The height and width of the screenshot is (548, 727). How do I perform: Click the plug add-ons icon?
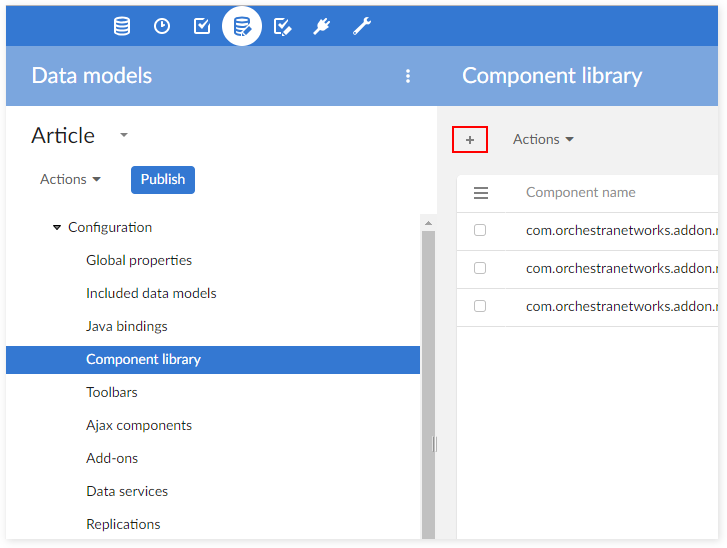[x=322, y=27]
